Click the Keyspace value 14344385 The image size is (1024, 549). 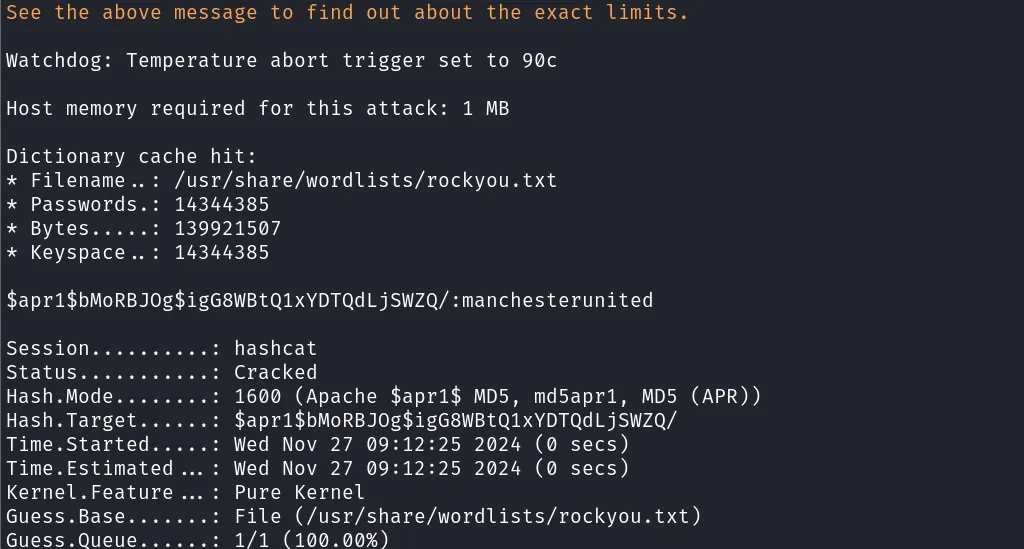click(221, 253)
